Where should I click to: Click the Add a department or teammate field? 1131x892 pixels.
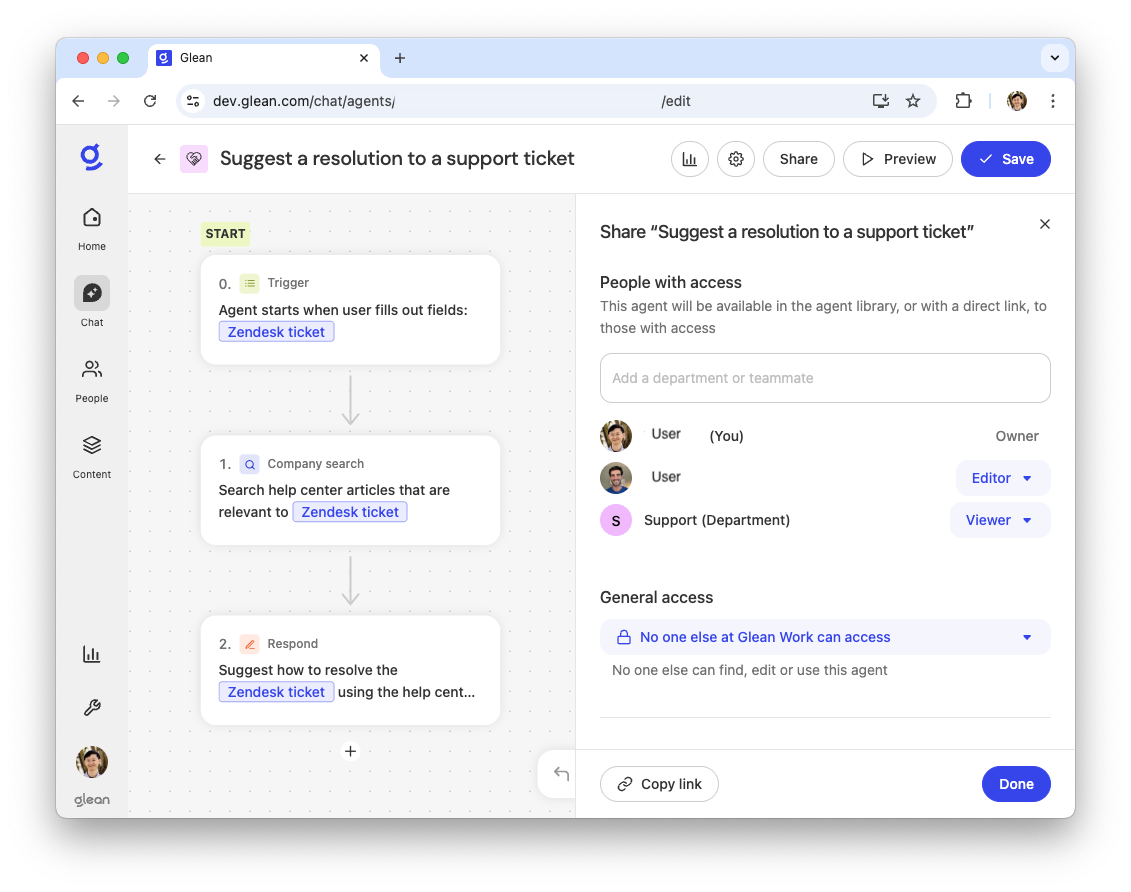pyautogui.click(x=825, y=378)
